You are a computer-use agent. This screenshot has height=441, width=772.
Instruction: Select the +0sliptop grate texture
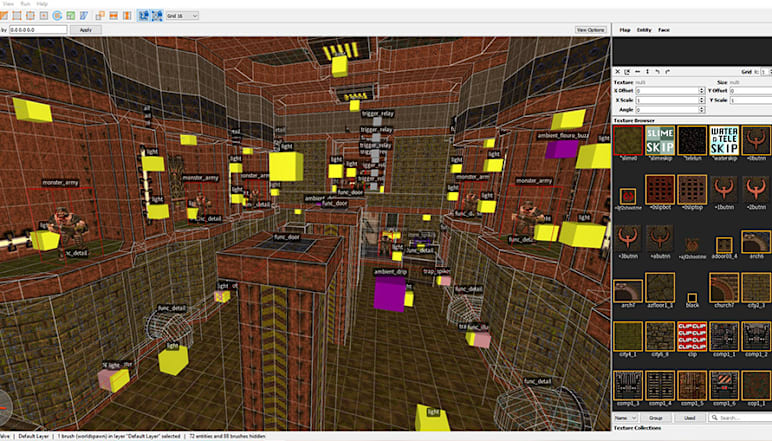[x=692, y=189]
